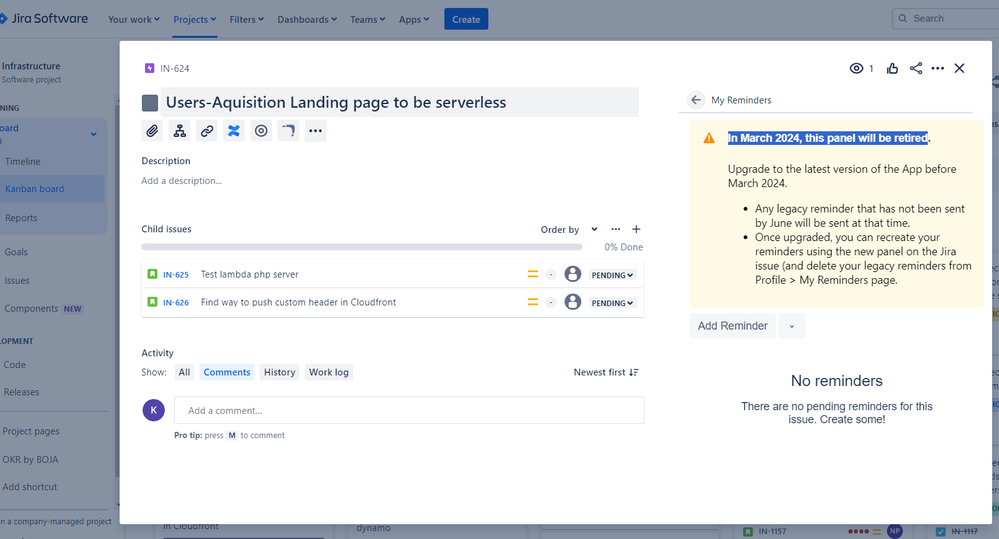Open the PENDING status dropdown on IN-625
The height and width of the screenshot is (539, 999).
point(612,275)
